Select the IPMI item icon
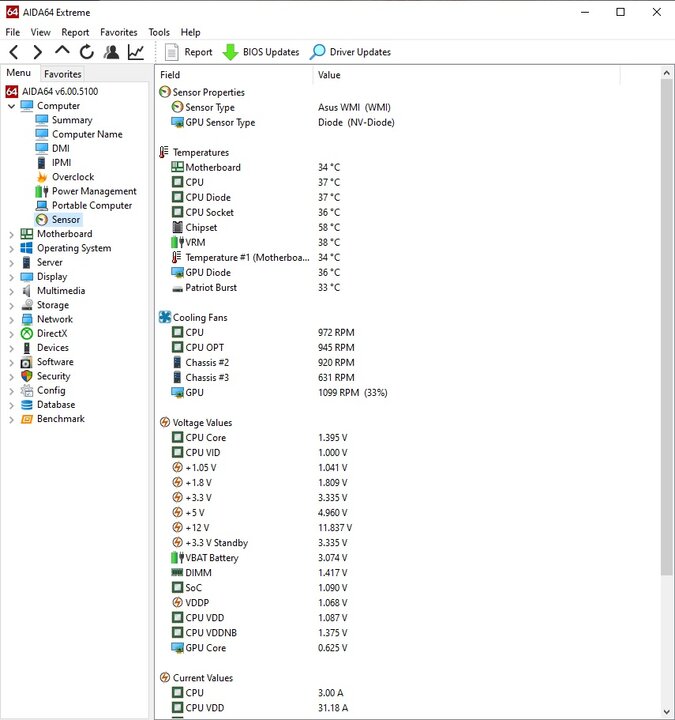This screenshot has width=675, height=720. pyautogui.click(x=42, y=163)
